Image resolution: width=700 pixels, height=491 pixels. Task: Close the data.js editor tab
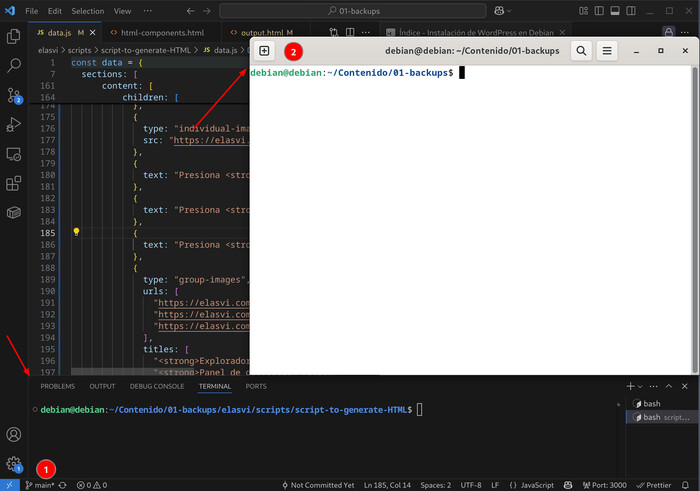(92, 33)
